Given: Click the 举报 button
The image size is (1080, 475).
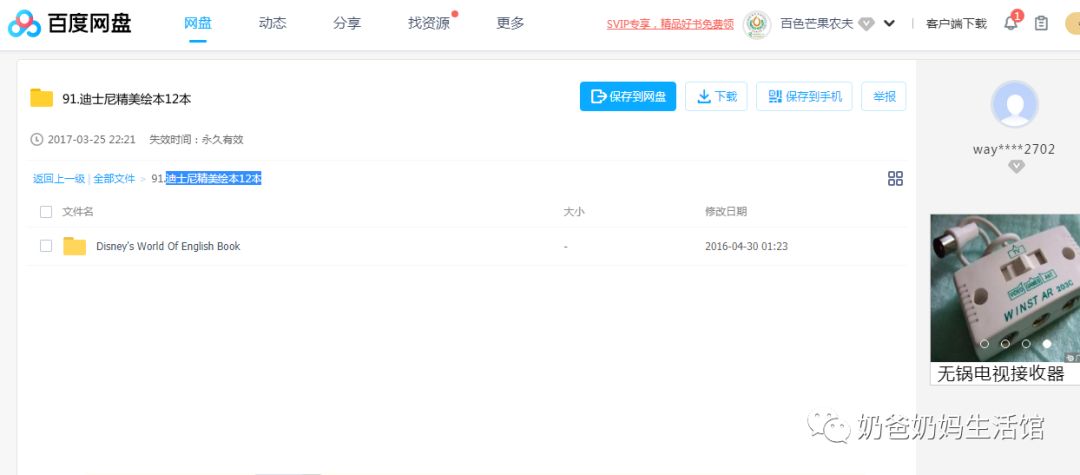Looking at the screenshot, I should pos(884,96).
